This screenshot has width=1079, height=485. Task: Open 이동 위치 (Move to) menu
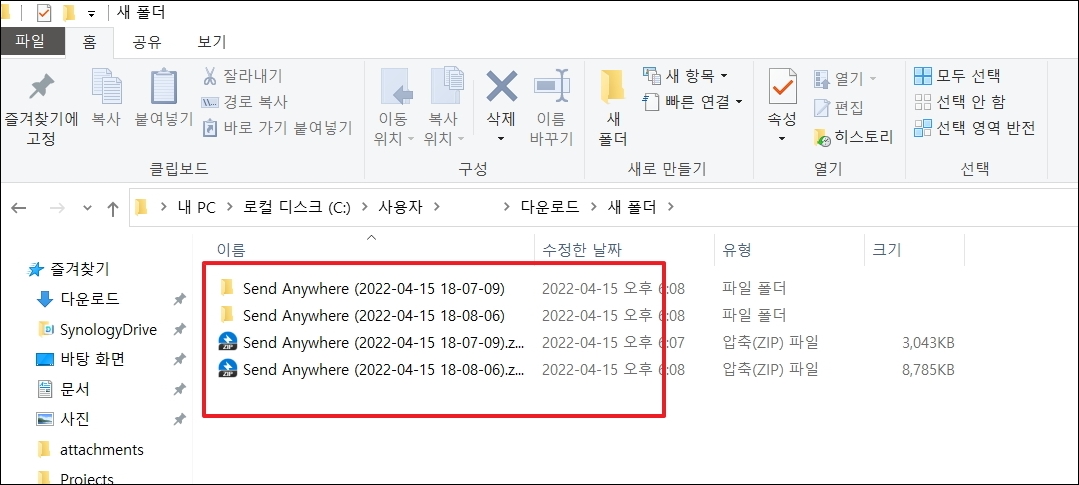click(x=394, y=107)
